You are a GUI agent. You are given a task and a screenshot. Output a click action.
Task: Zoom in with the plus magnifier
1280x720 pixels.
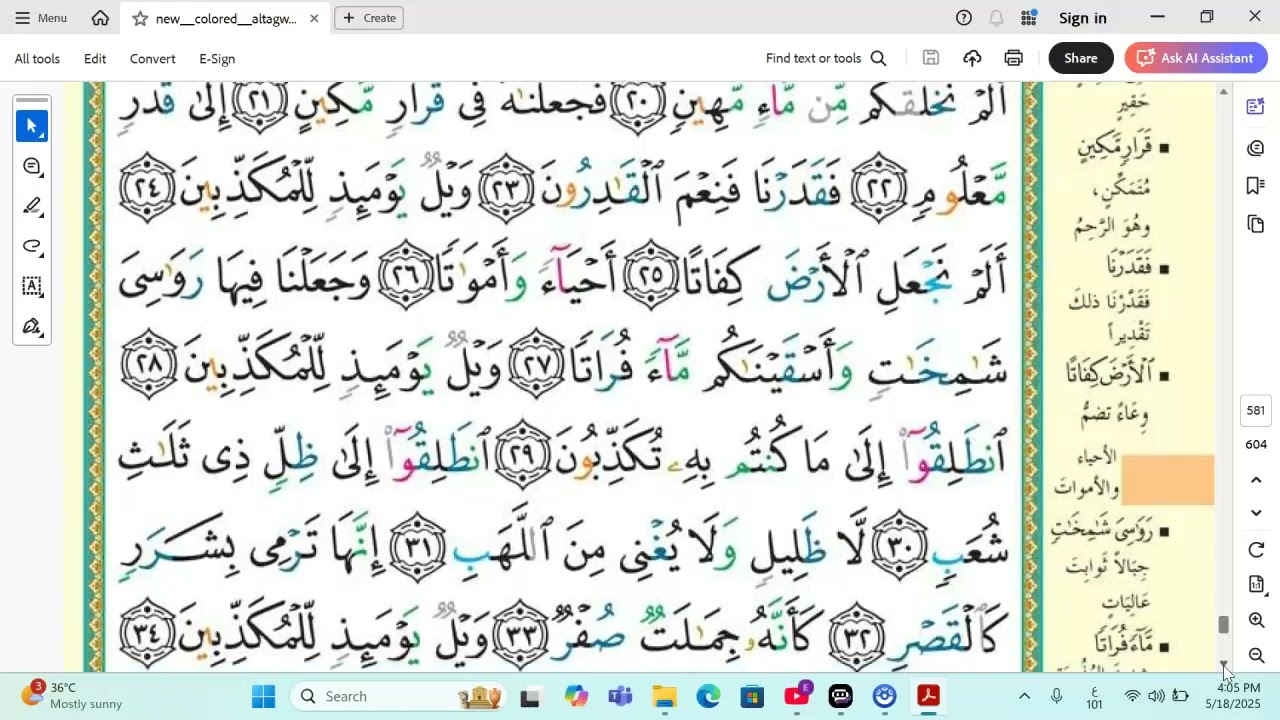point(1257,621)
